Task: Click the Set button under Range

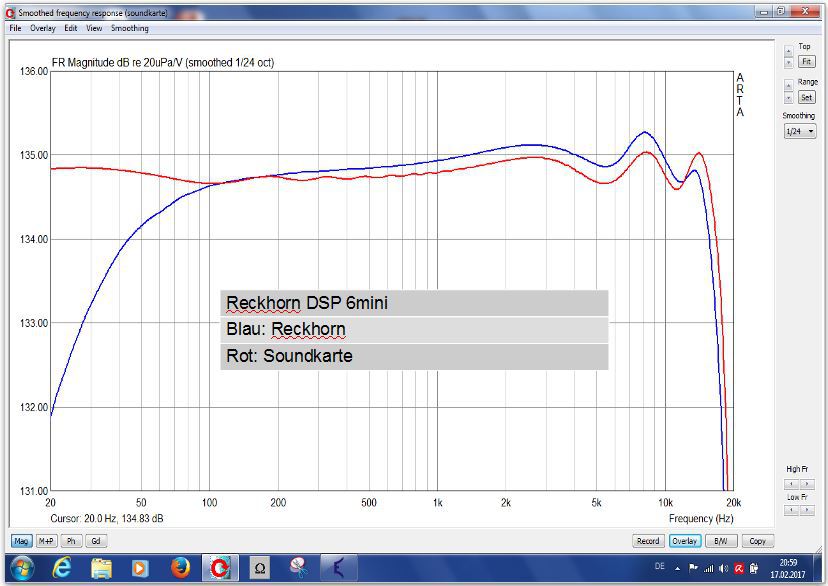Action: 806,97
